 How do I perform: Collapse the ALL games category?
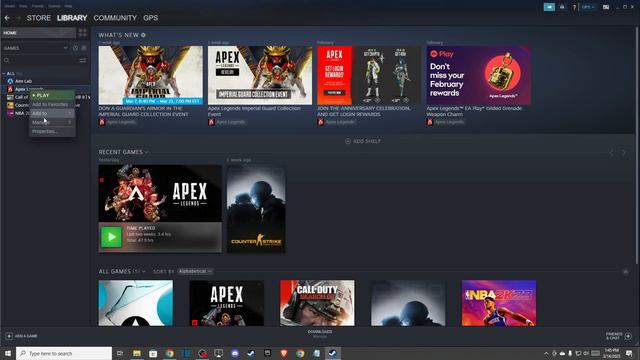(4, 73)
